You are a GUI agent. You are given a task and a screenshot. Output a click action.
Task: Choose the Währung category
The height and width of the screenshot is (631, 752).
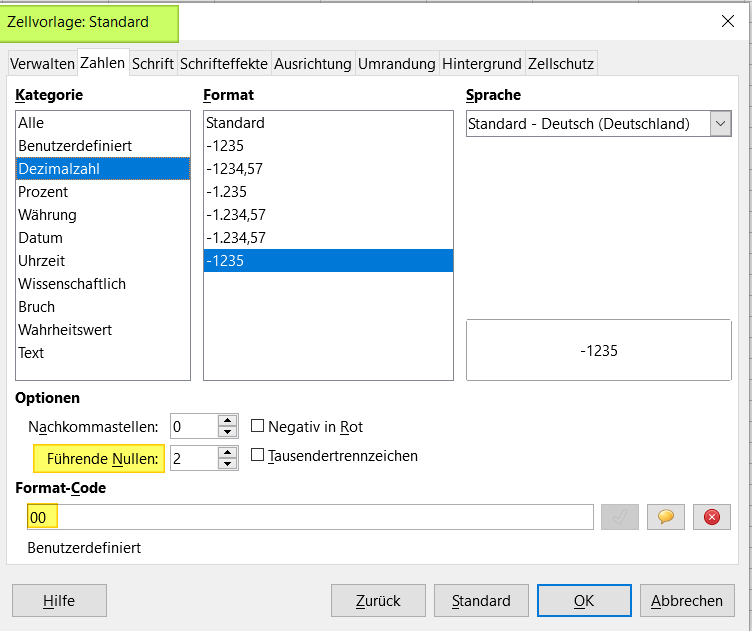pos(103,215)
